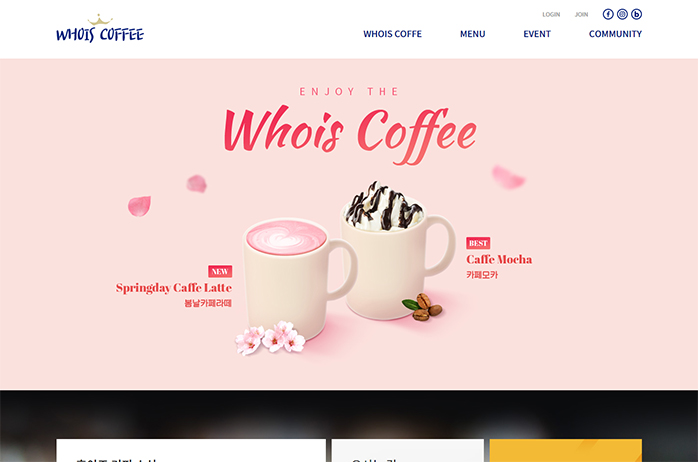Select the Springday Caffe Latte title
Image resolution: width=698 pixels, height=462 pixels.
pyautogui.click(x=174, y=288)
